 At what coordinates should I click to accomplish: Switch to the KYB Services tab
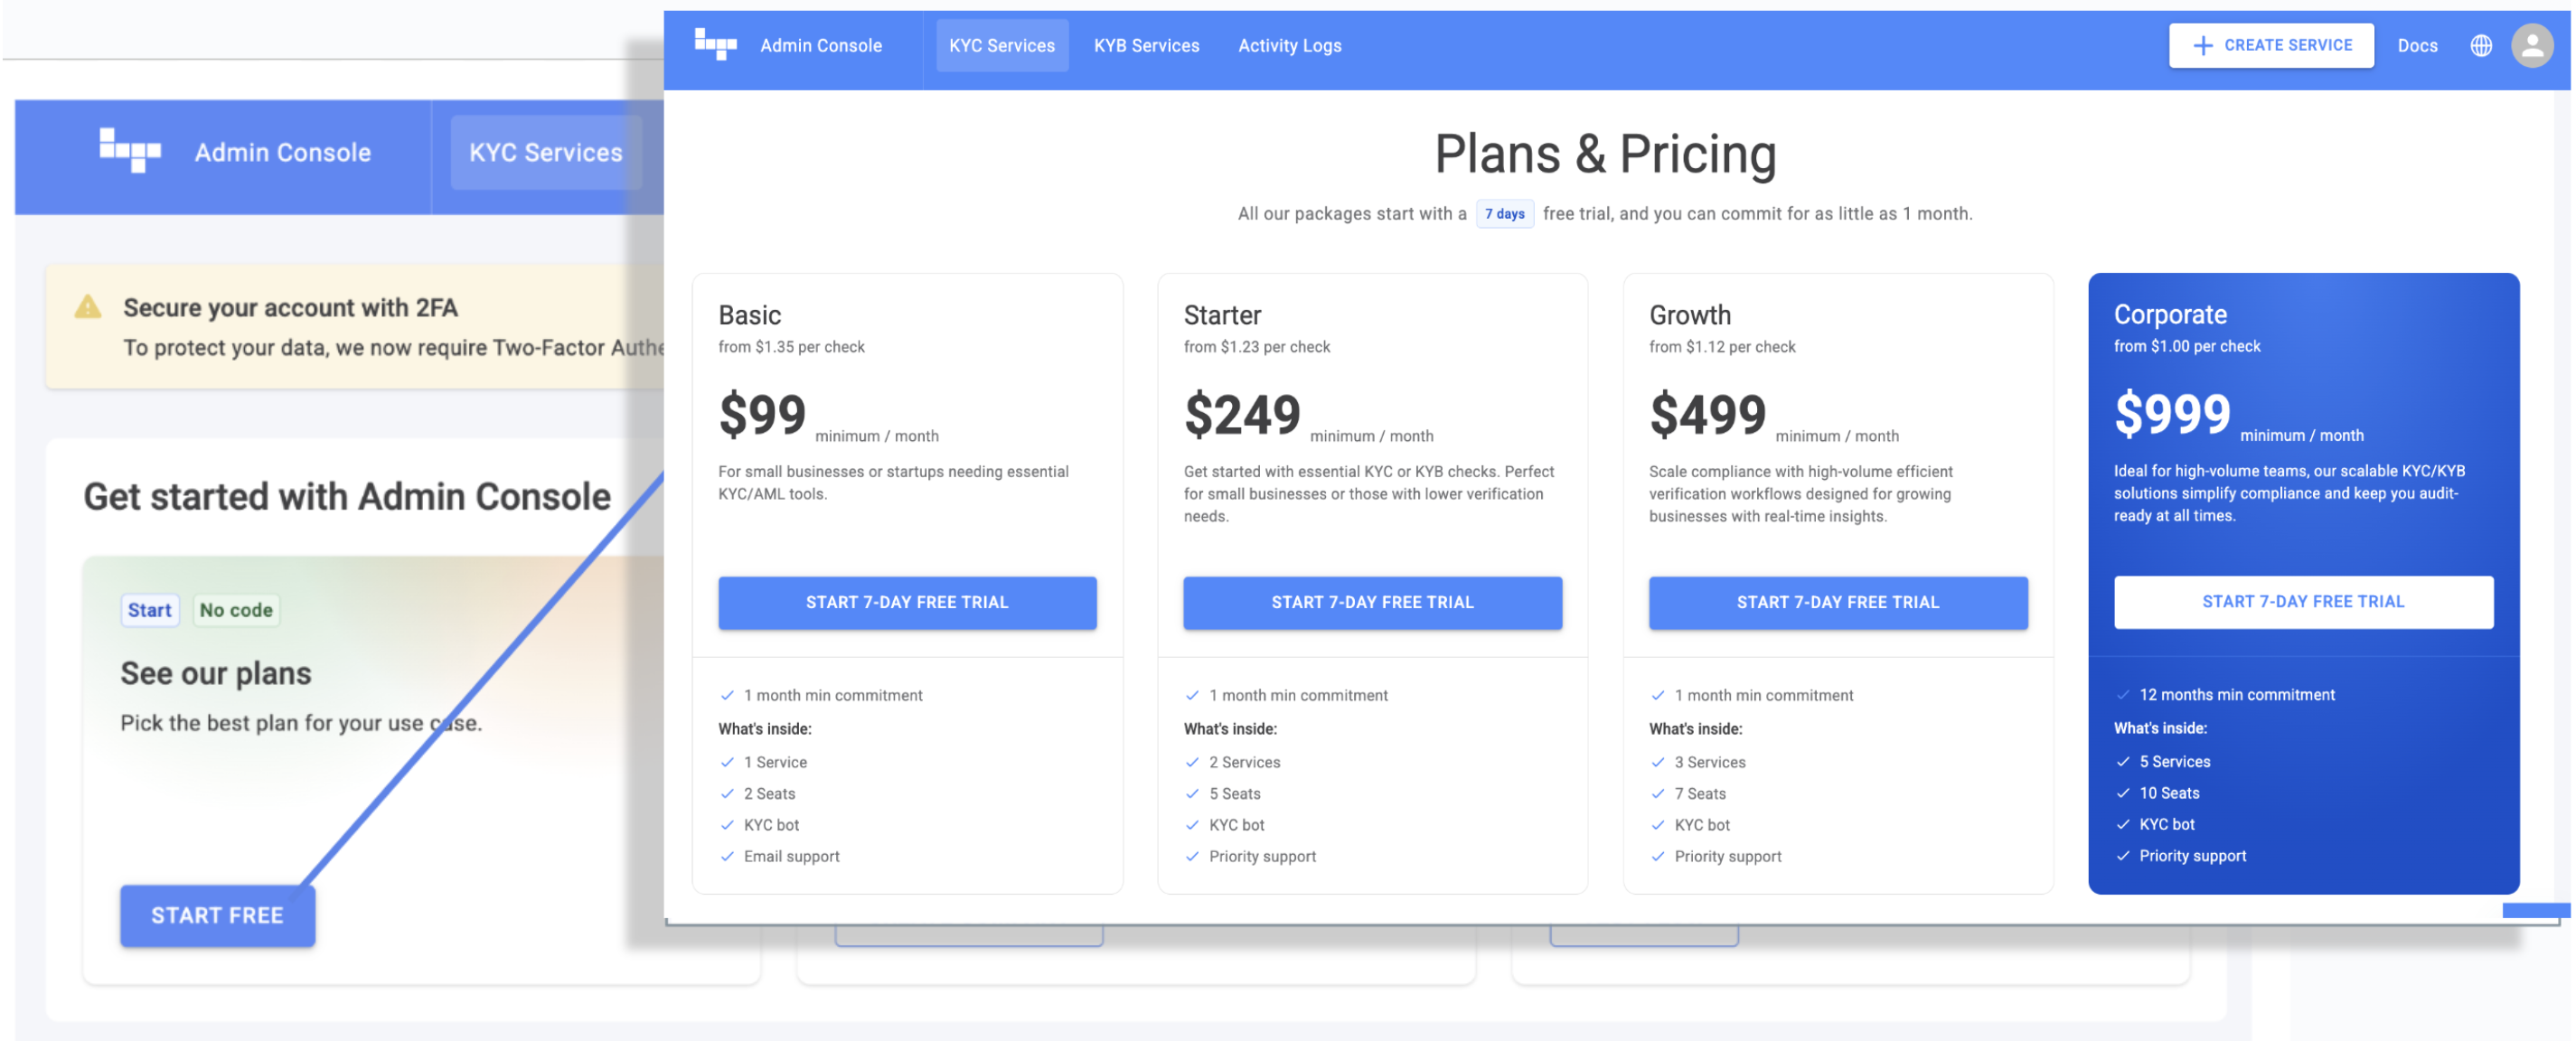click(1146, 46)
